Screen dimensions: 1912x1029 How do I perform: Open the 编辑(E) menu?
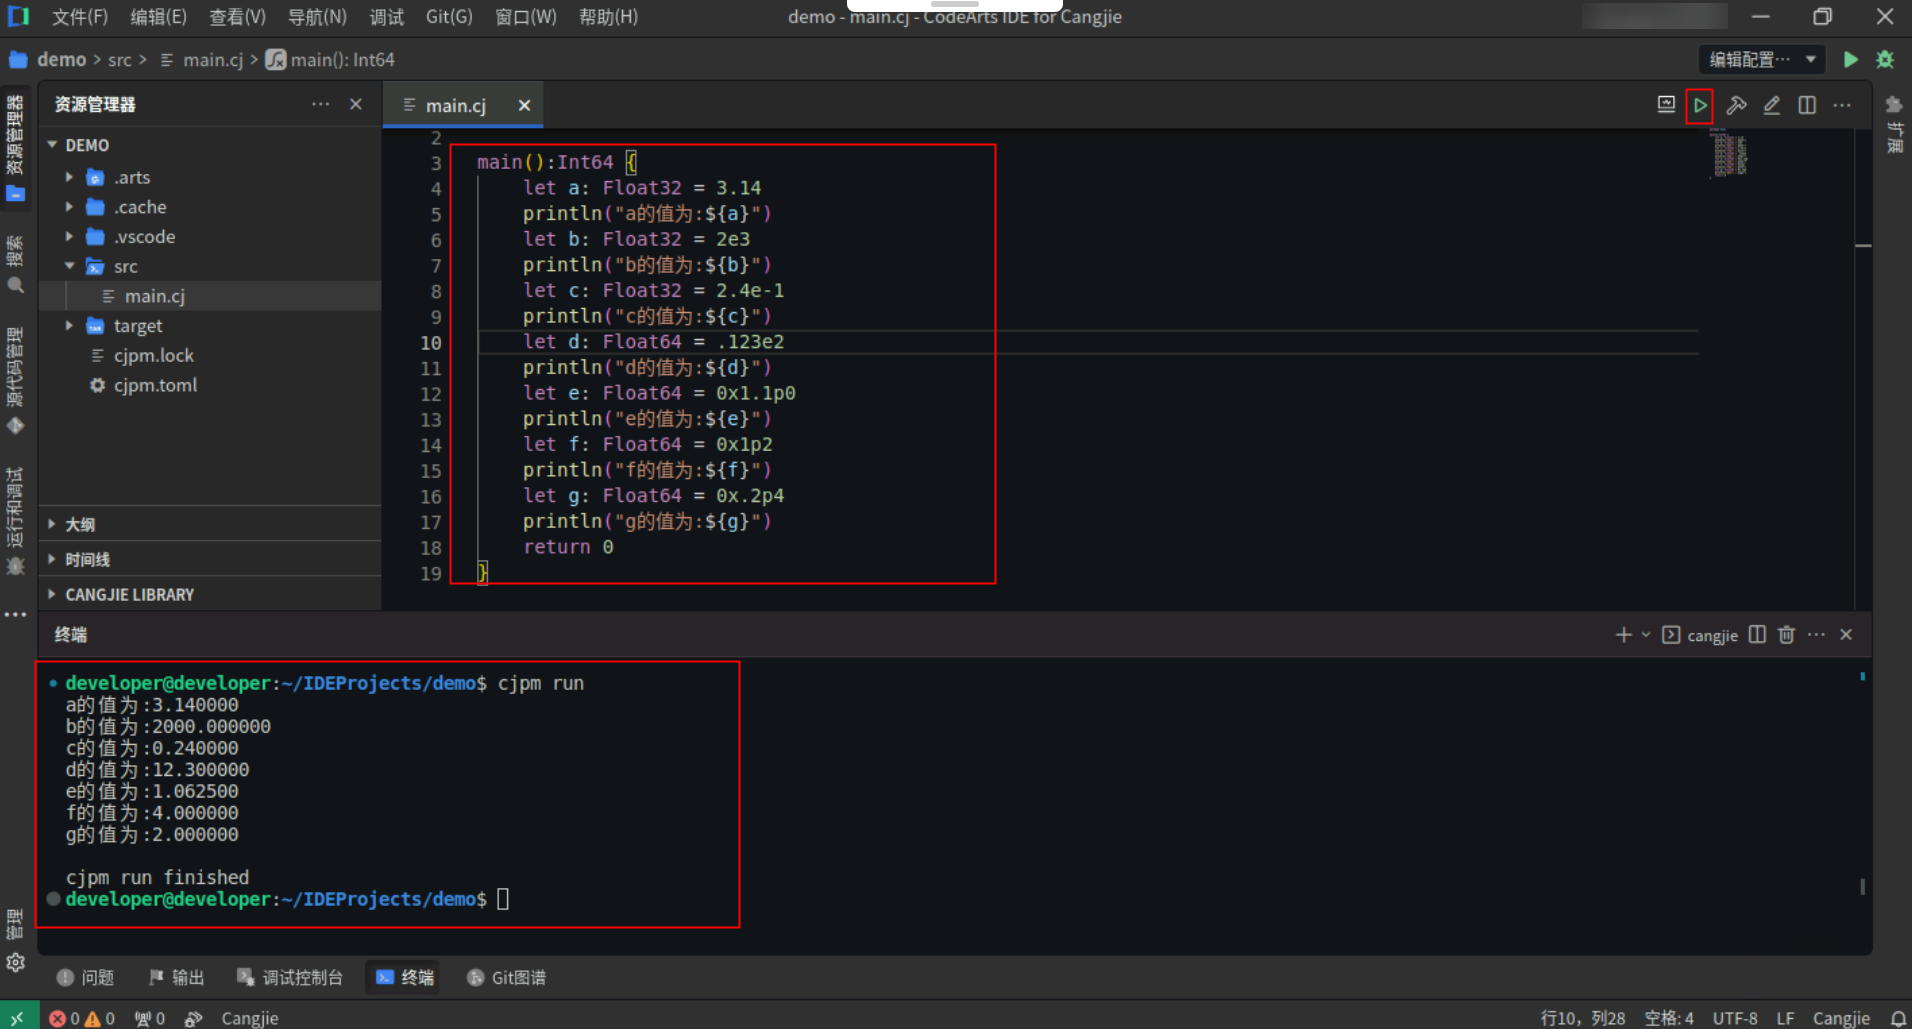[158, 17]
